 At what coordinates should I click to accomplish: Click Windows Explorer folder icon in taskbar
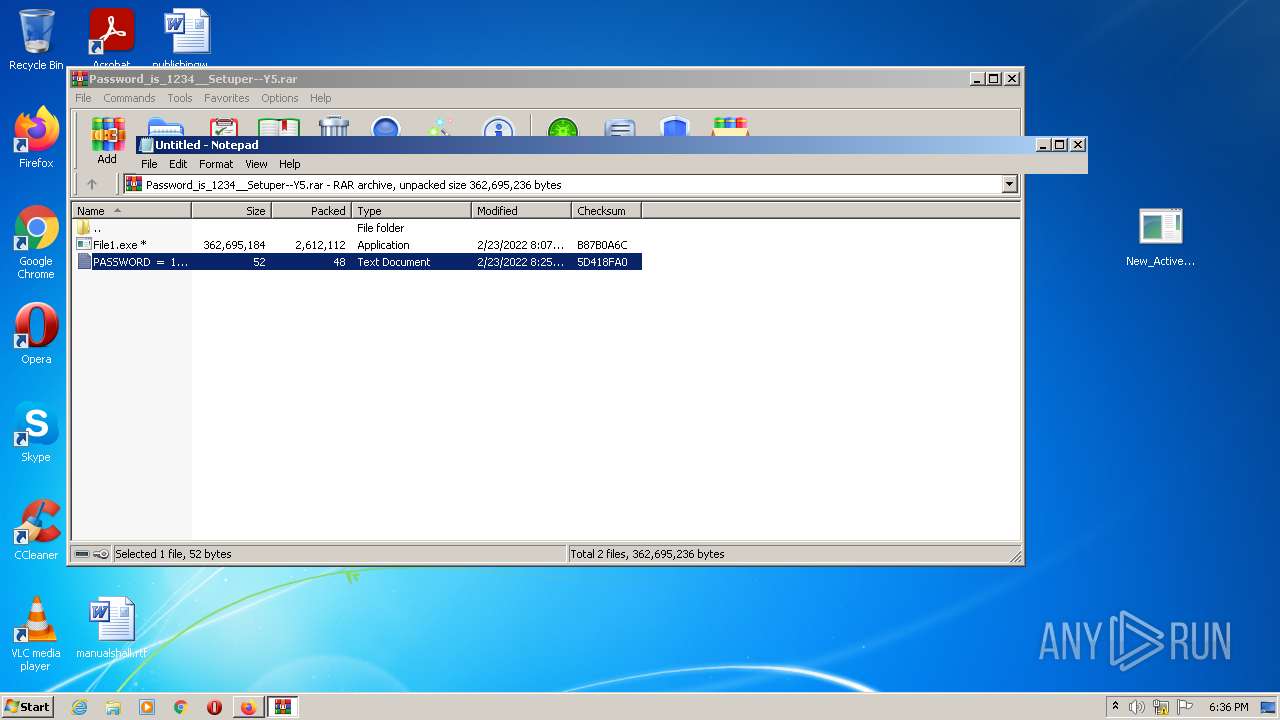(x=113, y=707)
